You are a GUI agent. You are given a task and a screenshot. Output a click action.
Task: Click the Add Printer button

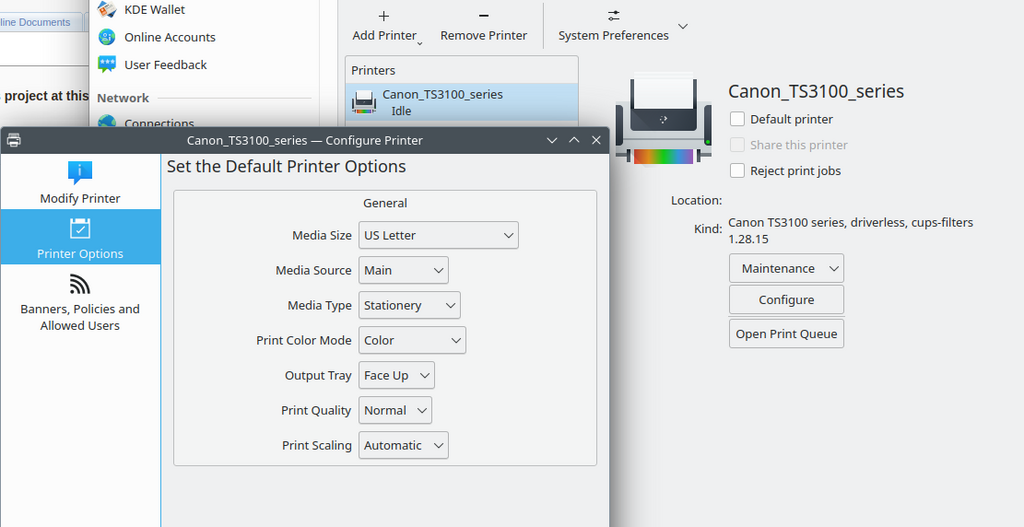click(x=384, y=25)
